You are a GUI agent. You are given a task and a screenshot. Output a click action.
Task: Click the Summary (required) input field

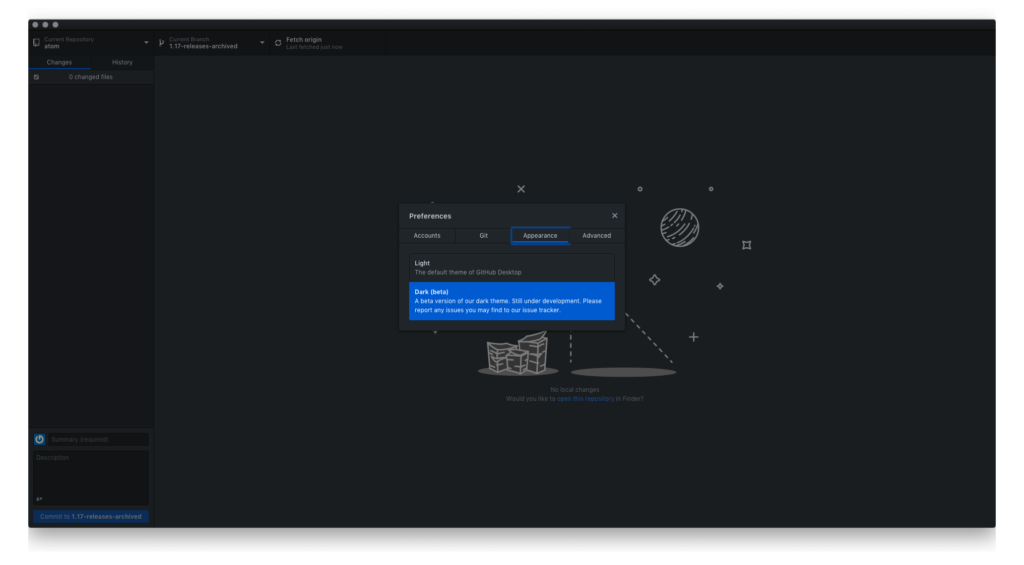coord(99,440)
